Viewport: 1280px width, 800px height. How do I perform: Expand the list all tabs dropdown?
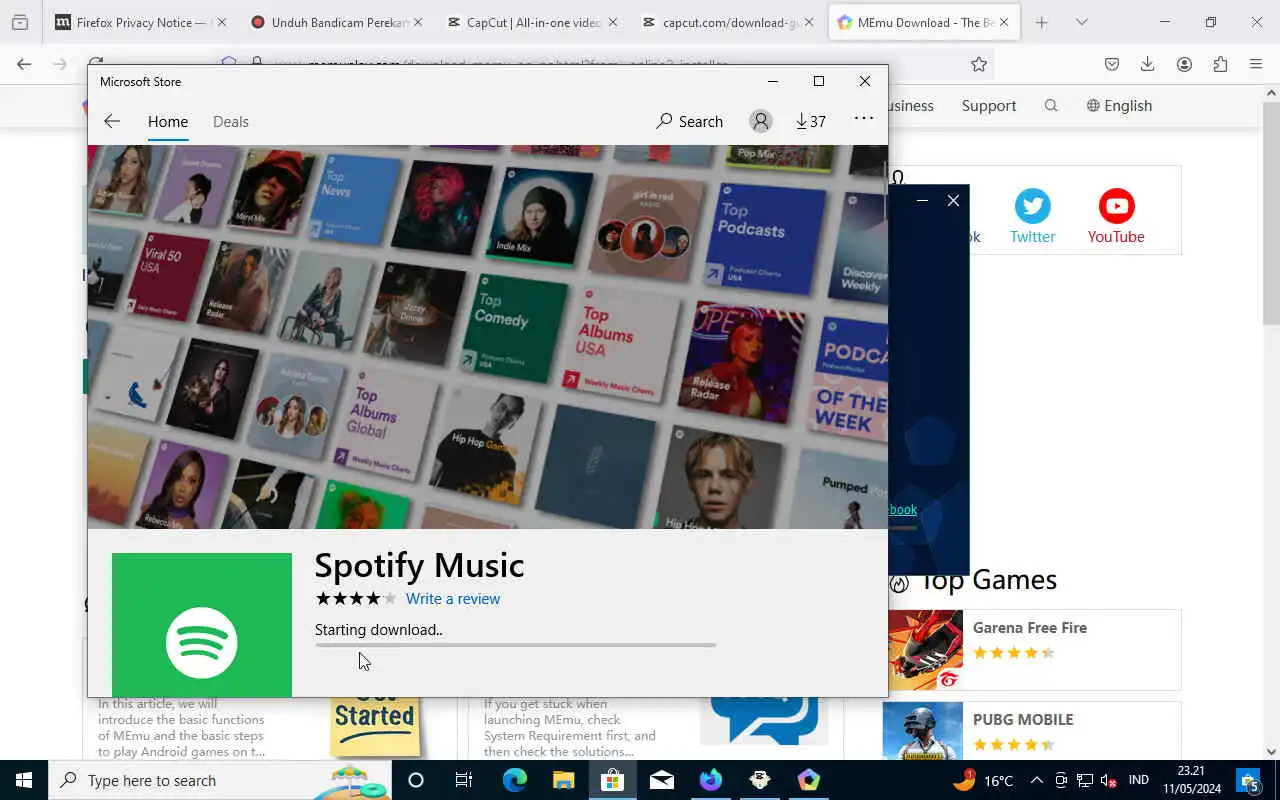pyautogui.click(x=1081, y=22)
